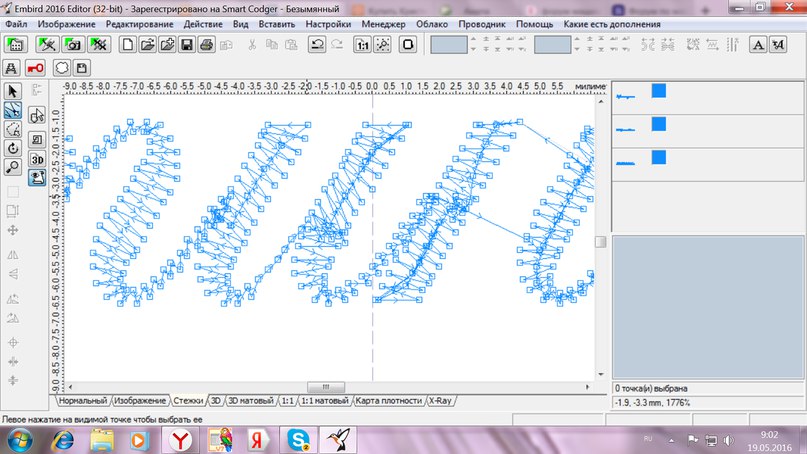Open Skype from the taskbar
Viewport: 807px width, 454px height.
point(296,439)
